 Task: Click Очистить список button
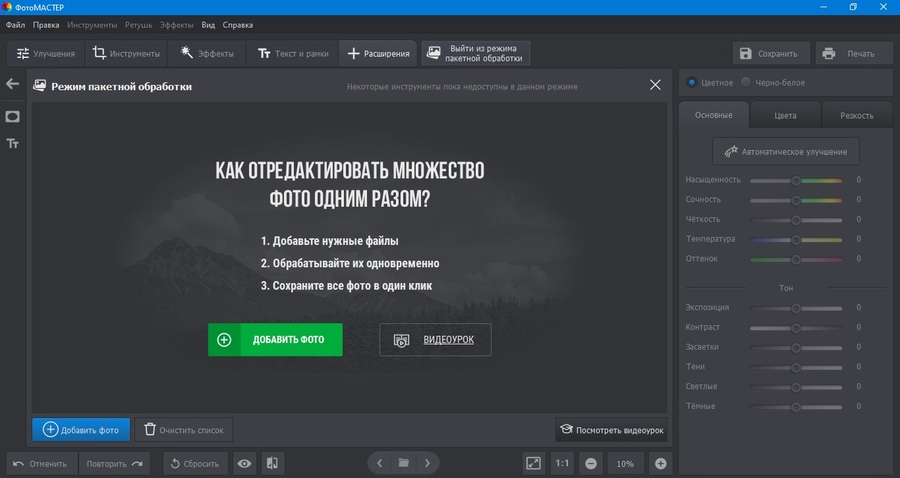coord(184,430)
